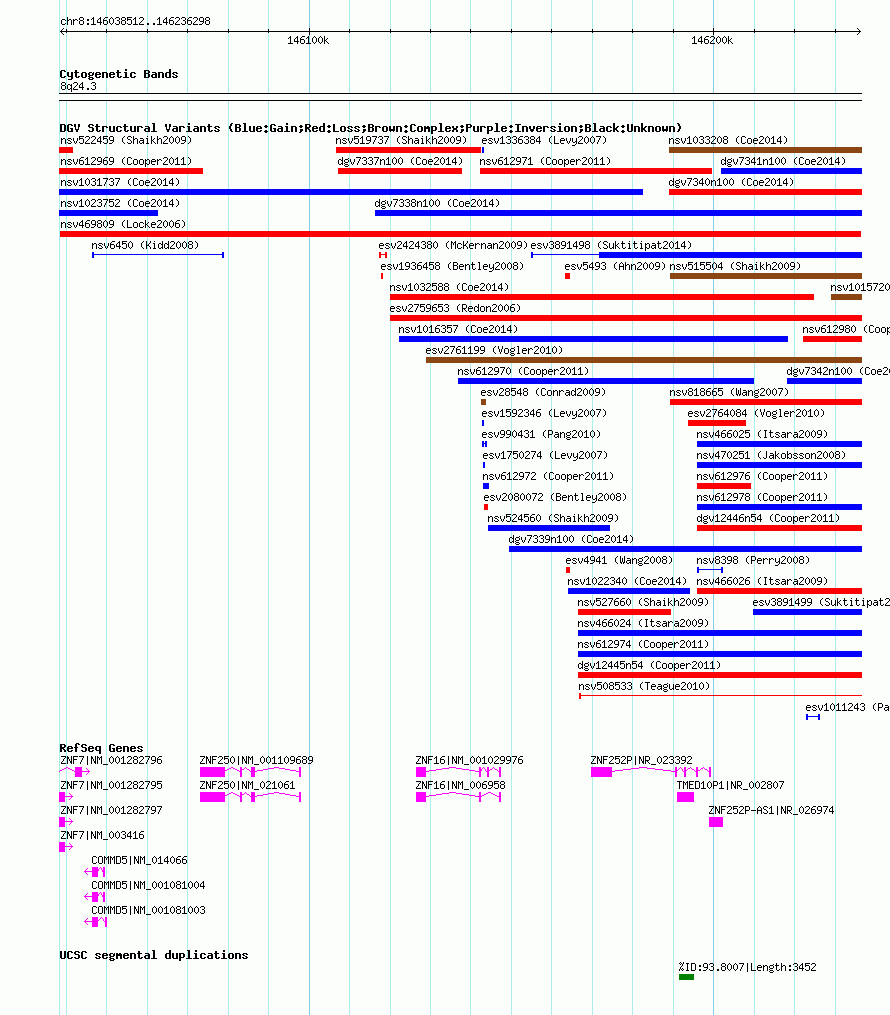Open ZNF250|NM_021061 gene
890x1015 pixels.
pyautogui.click(x=247, y=786)
